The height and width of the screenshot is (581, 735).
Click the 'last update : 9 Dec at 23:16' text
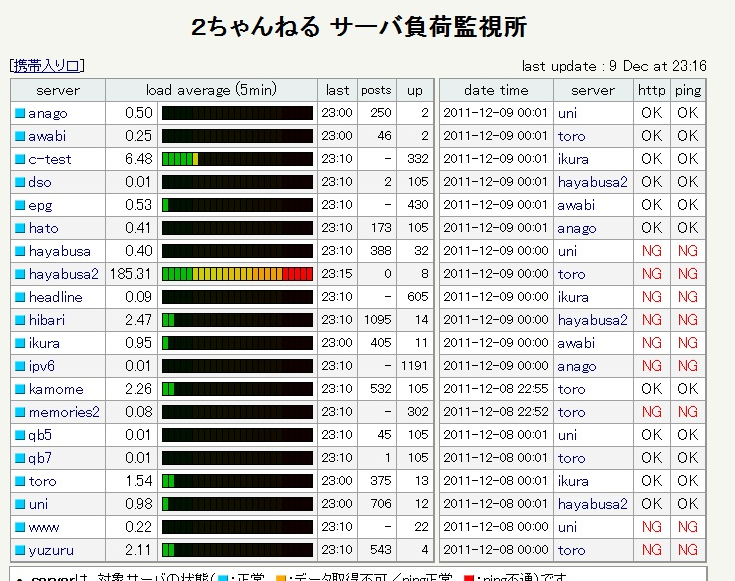[614, 66]
